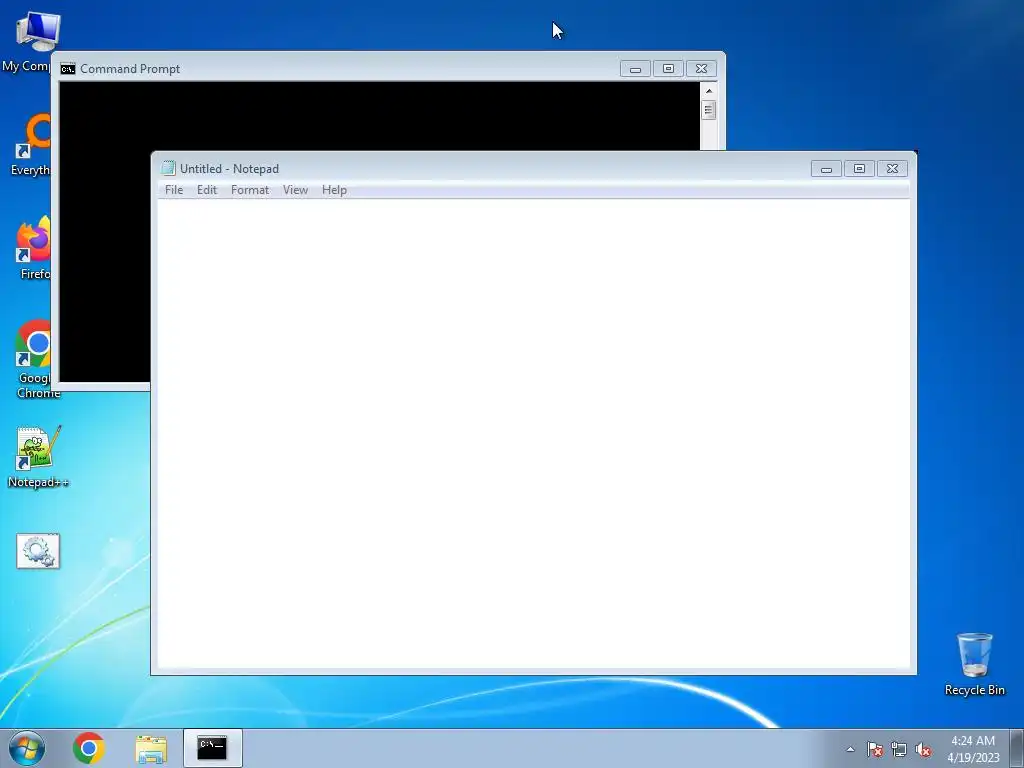Open the Format menu in Notepad
The width and height of the screenshot is (1024, 768).
(249, 190)
